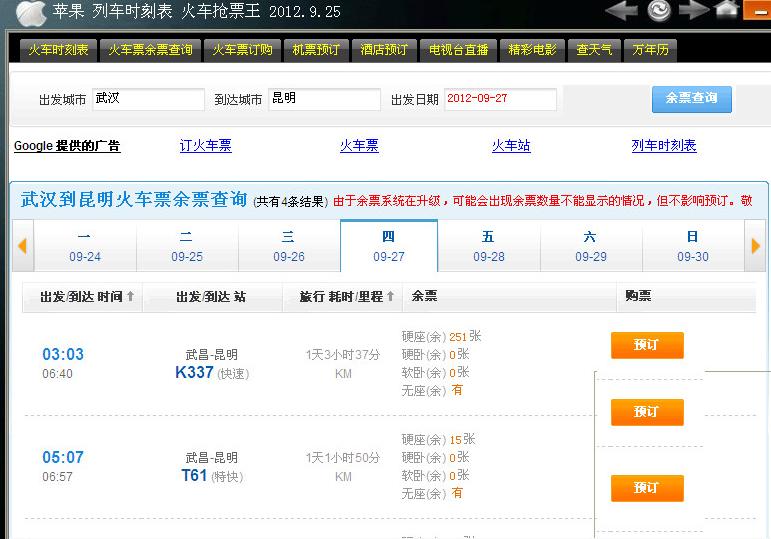This screenshot has height=539, width=771.
Task: Click 预订 button for train K337
Action: pyautogui.click(x=647, y=345)
